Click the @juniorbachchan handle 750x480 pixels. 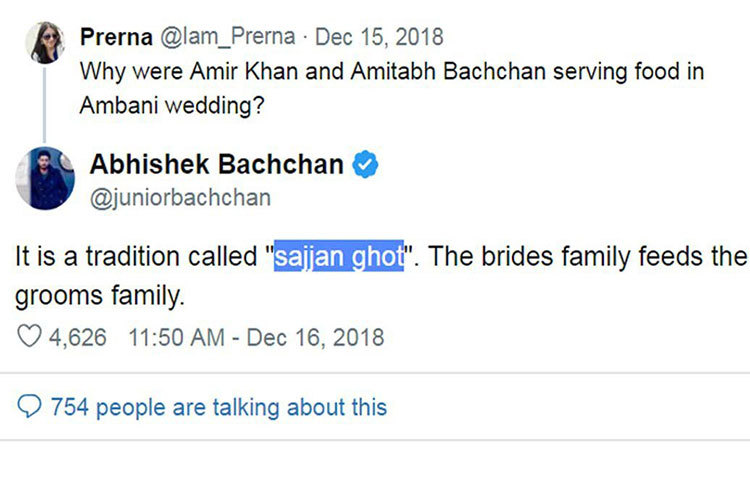pyautogui.click(x=180, y=197)
